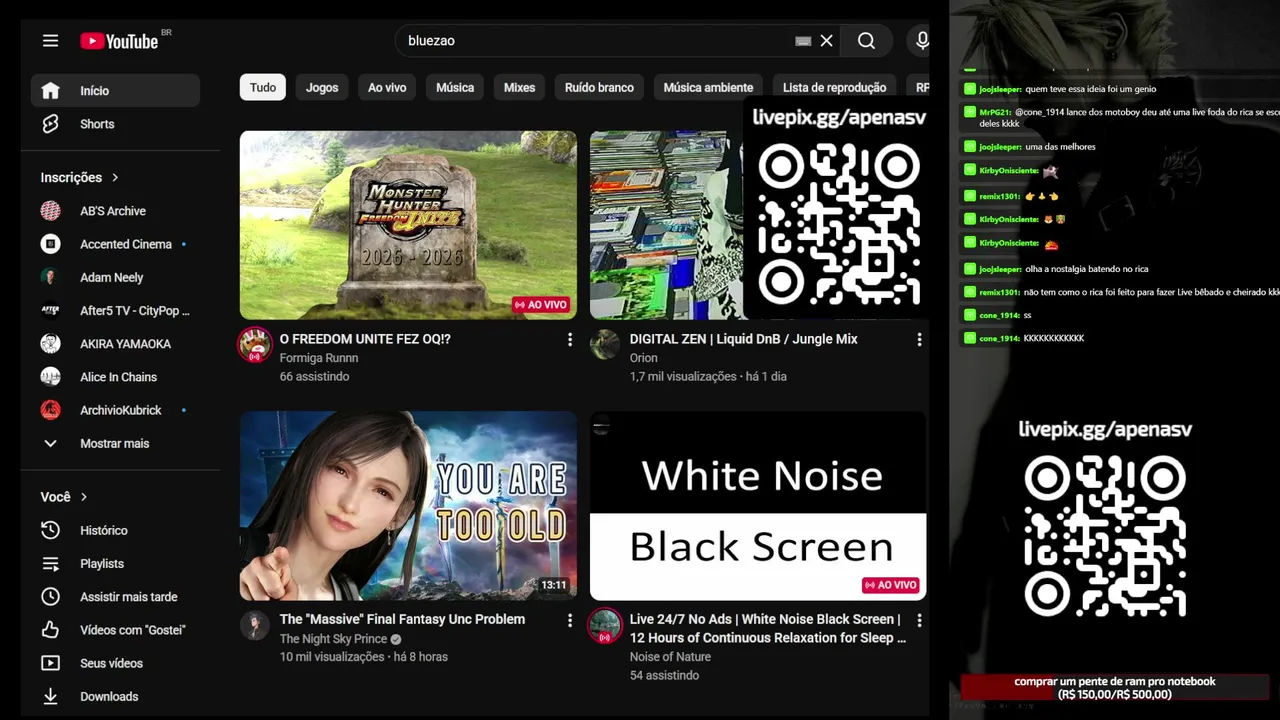Open the Adam Neely channel

tap(115, 277)
